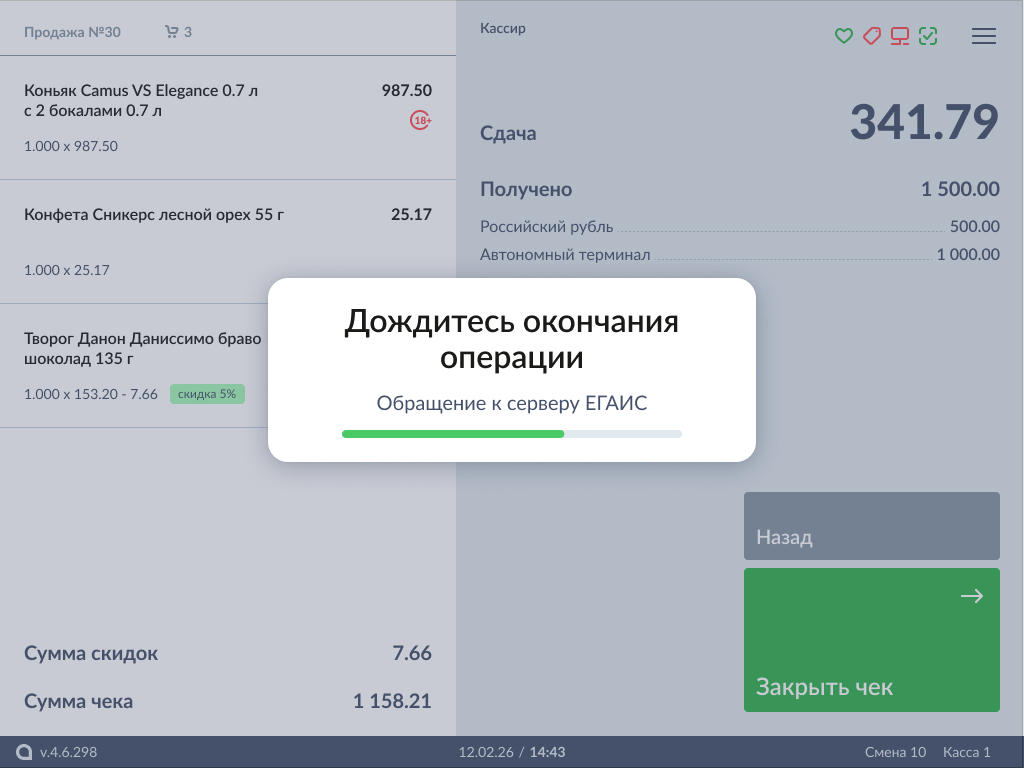The image size is (1024, 768).
Task: Click the Касса 1 register indicator
Action: click(x=967, y=752)
